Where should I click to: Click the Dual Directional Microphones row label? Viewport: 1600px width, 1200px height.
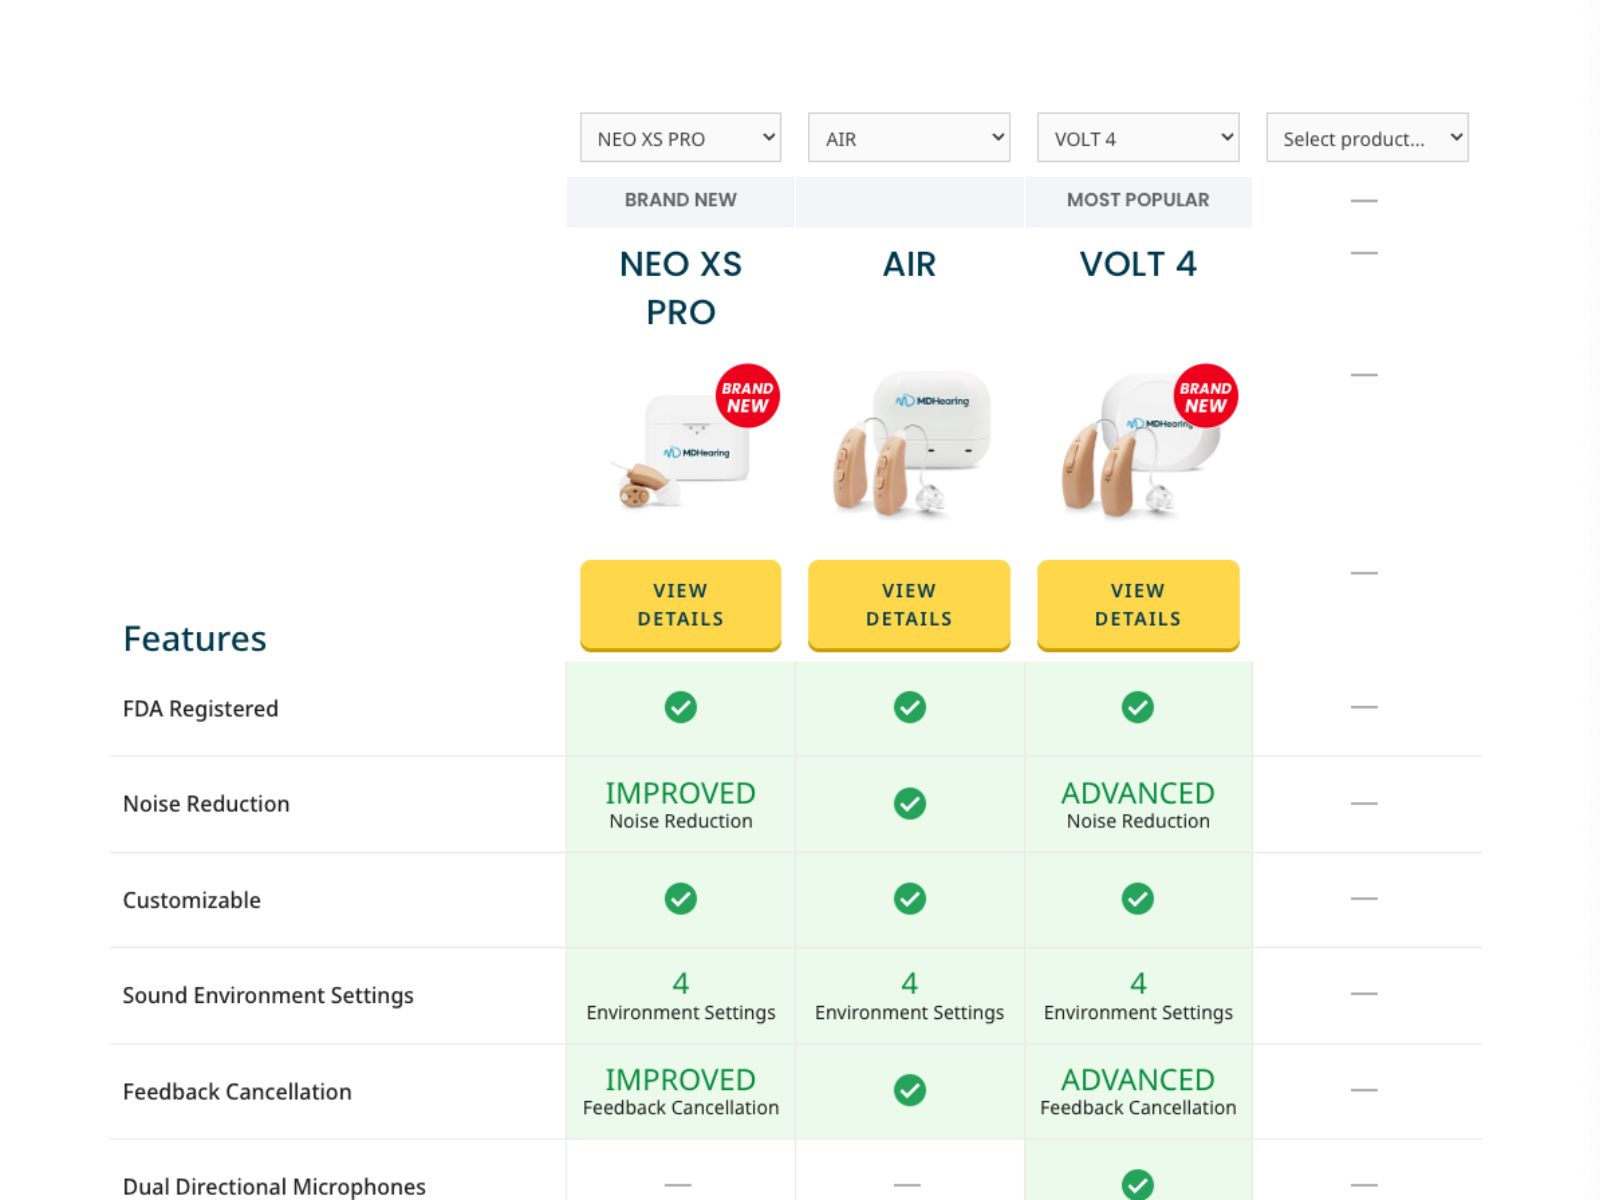click(274, 1187)
